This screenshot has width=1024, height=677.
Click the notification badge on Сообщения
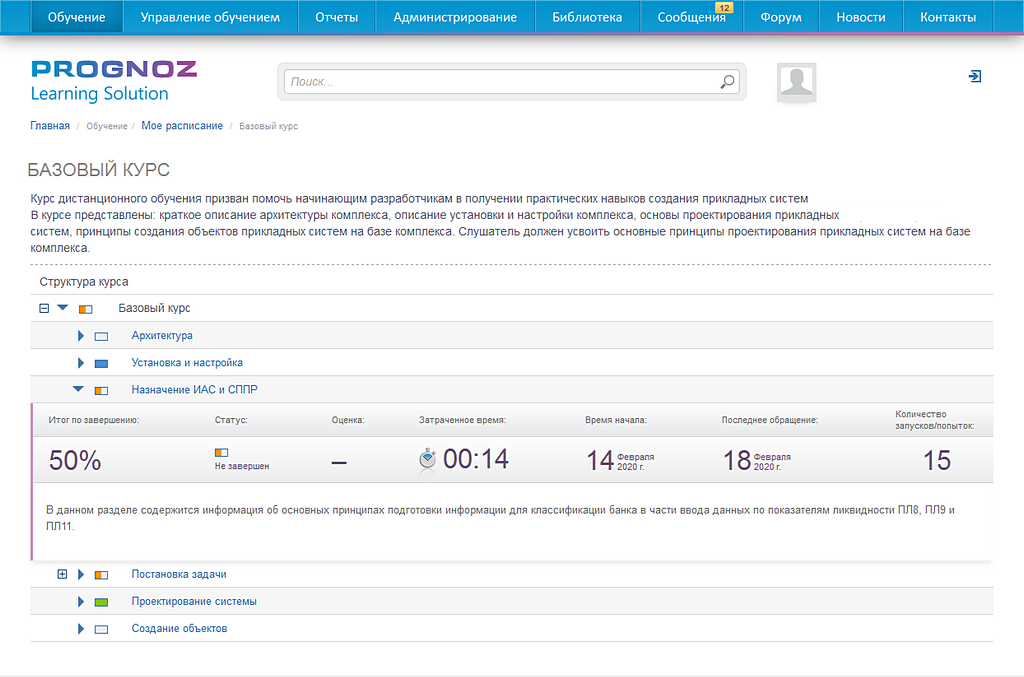pos(724,8)
